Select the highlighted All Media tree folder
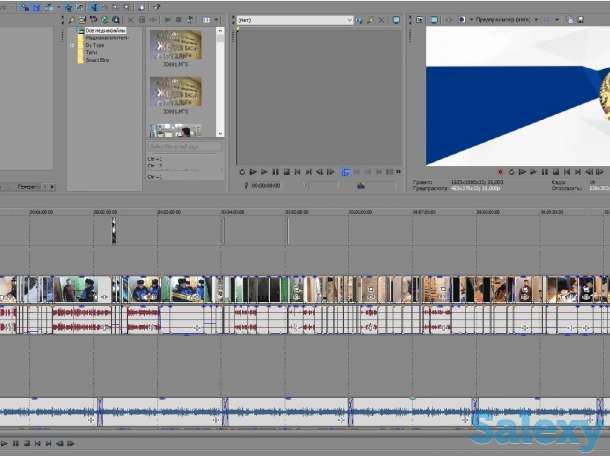The height and width of the screenshot is (456, 610). pyautogui.click(x=105, y=30)
